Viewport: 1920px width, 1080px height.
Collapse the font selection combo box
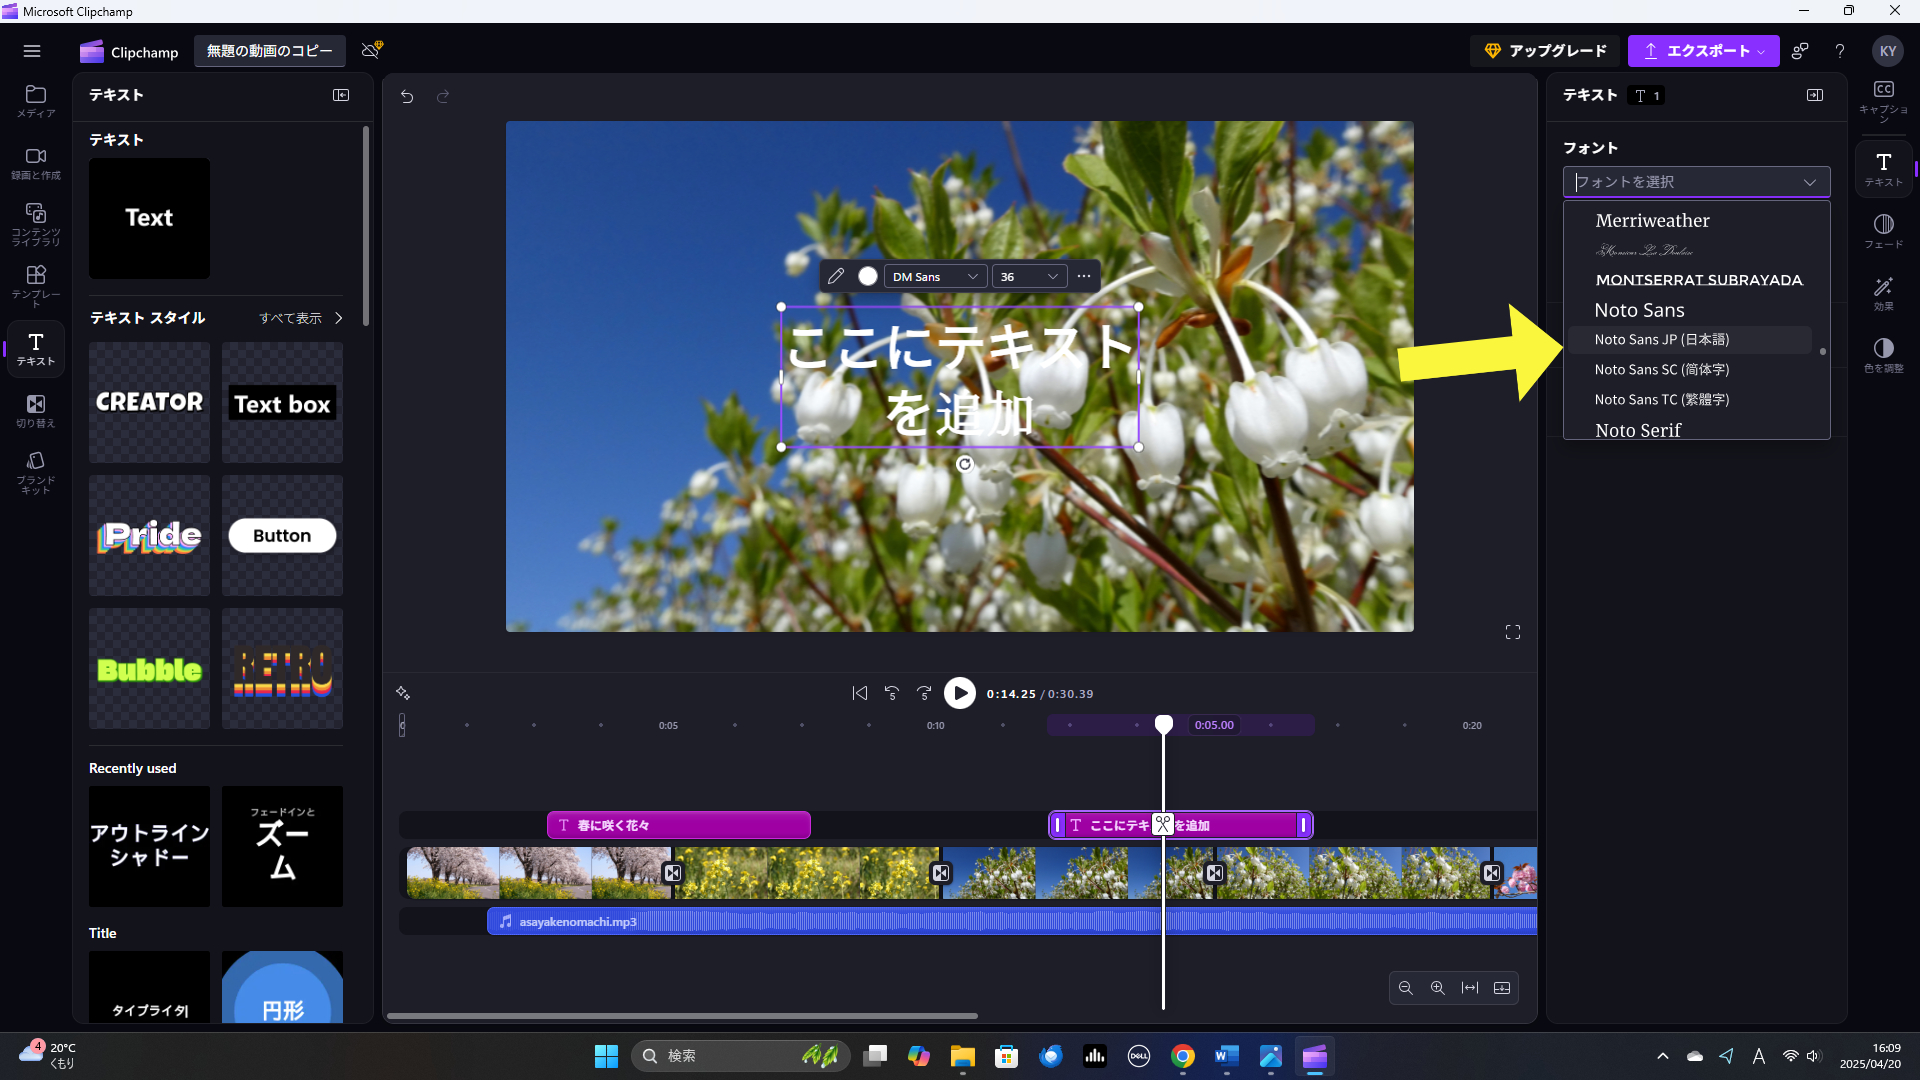click(1809, 182)
